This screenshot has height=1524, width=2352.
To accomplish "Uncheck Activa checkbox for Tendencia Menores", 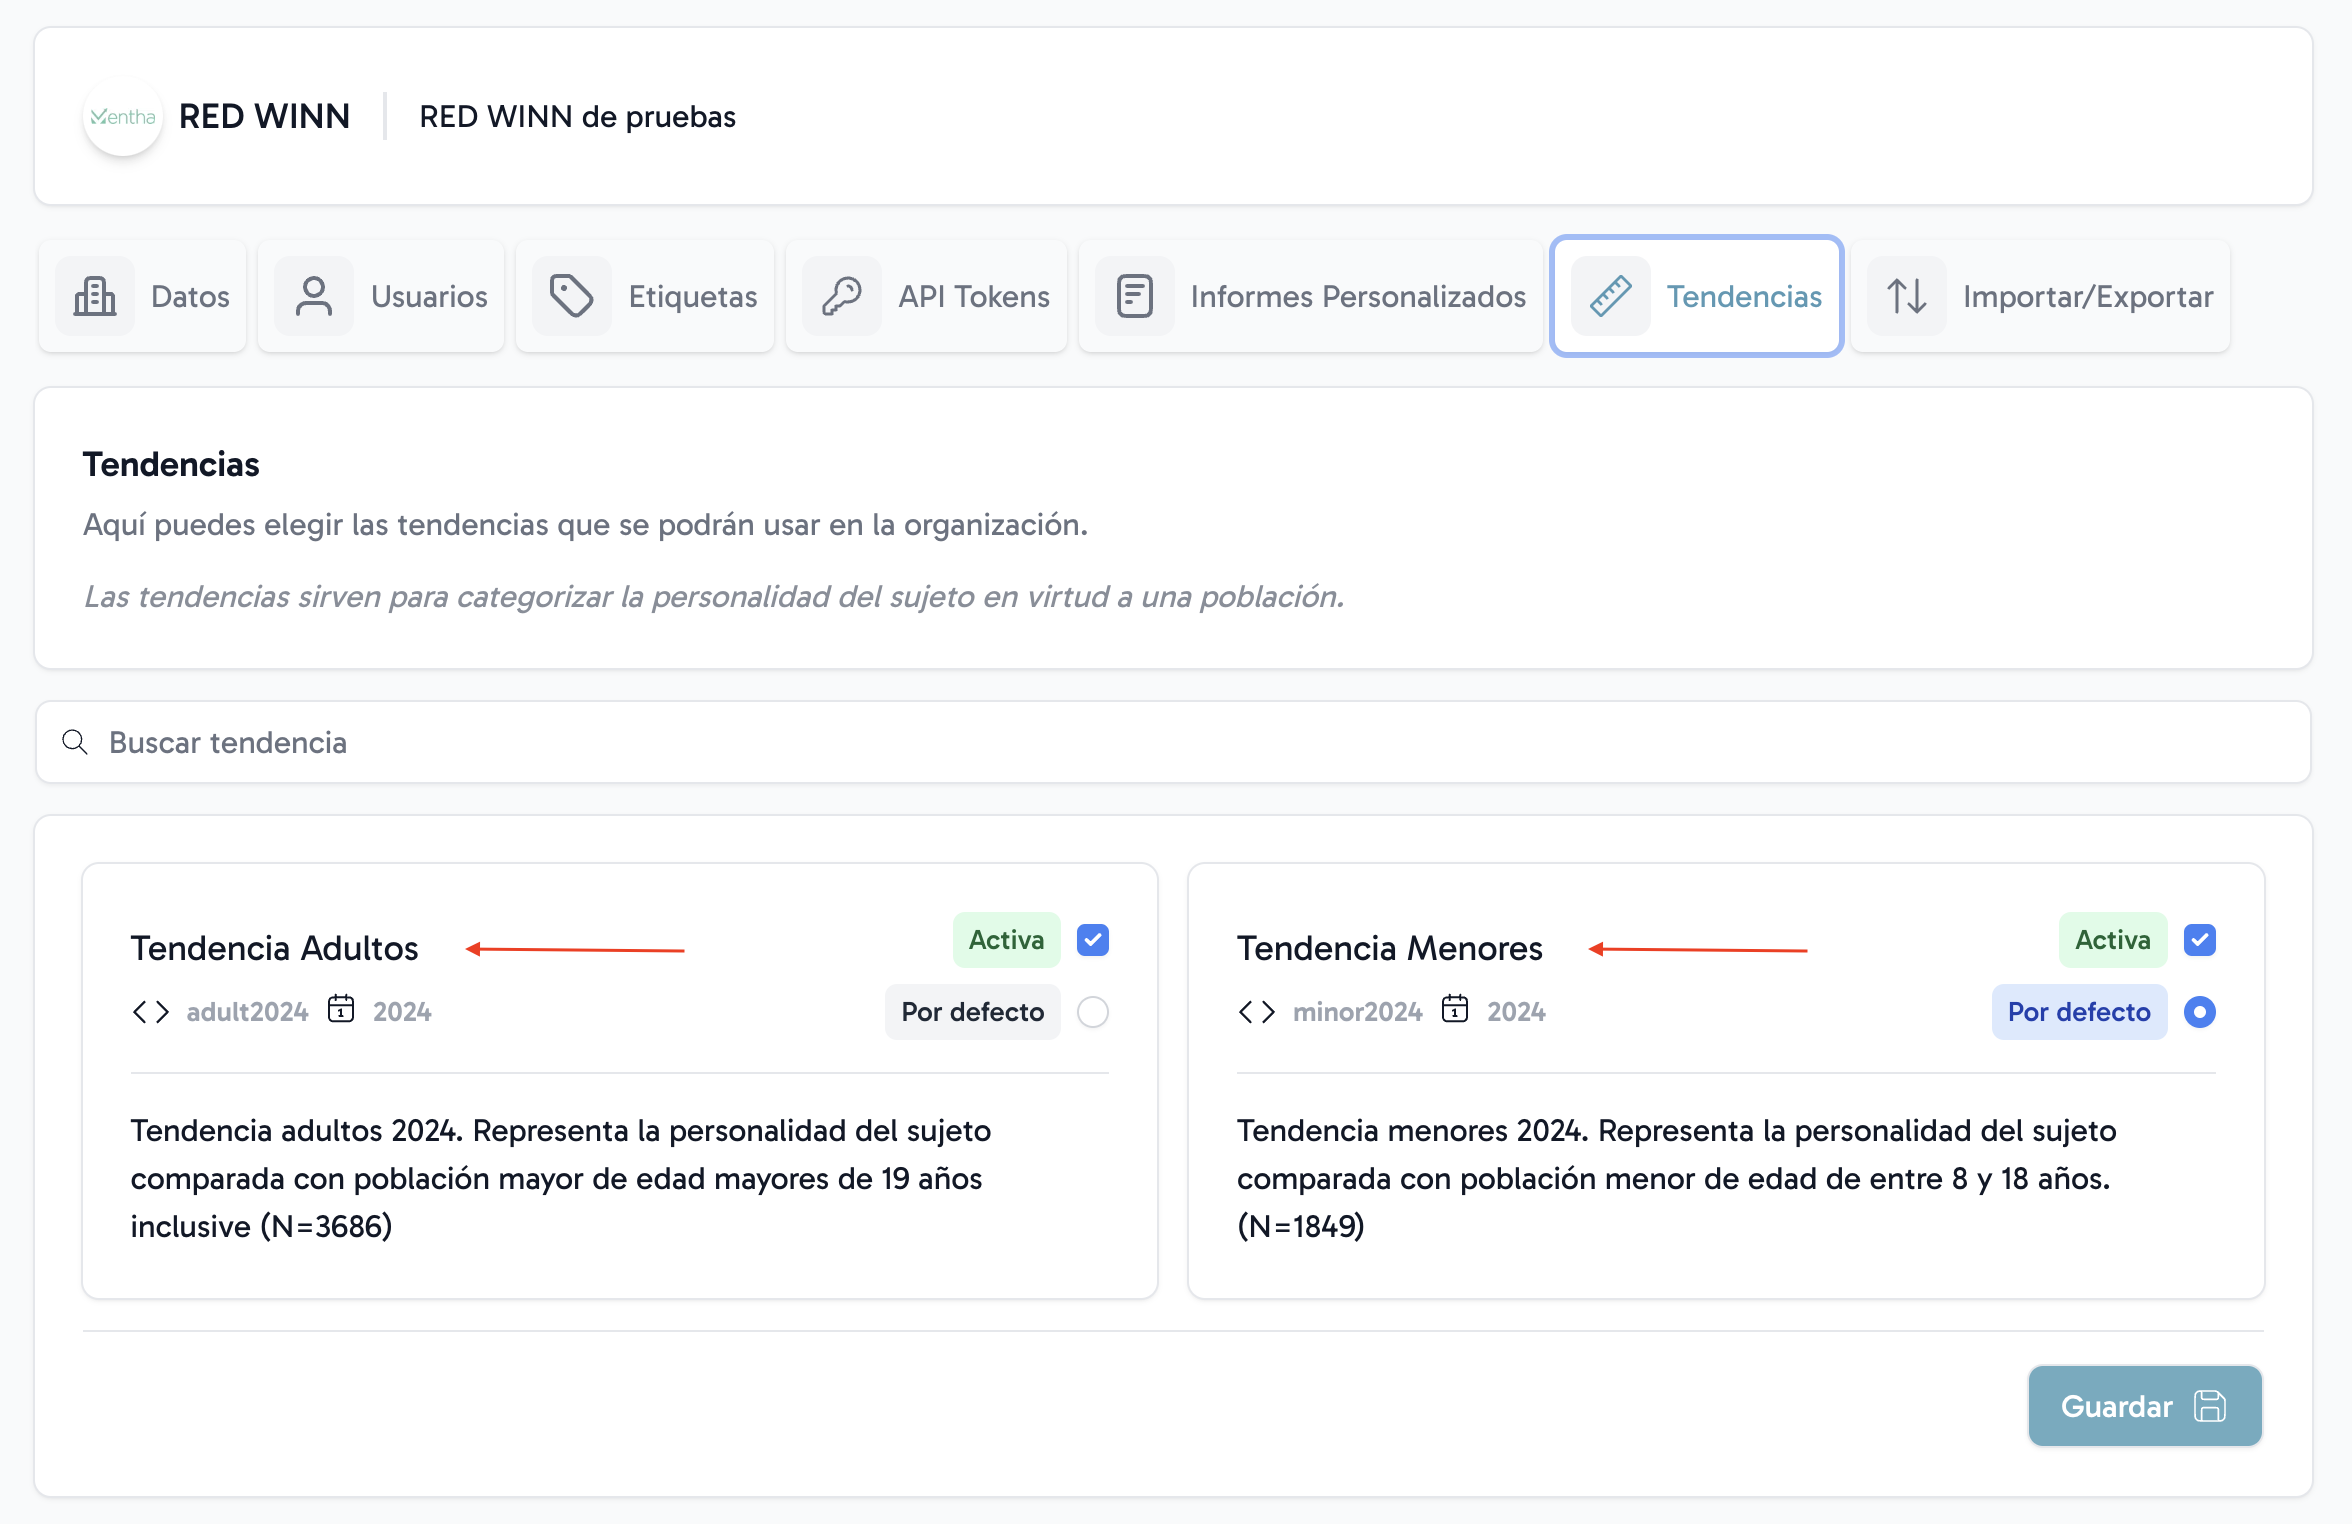I will 2199,940.
